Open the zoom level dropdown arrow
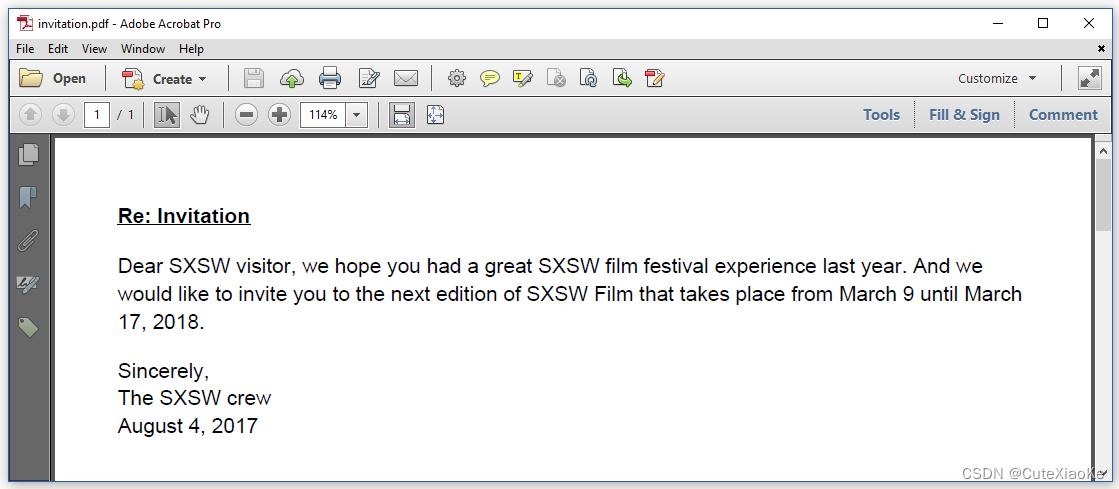 [357, 114]
